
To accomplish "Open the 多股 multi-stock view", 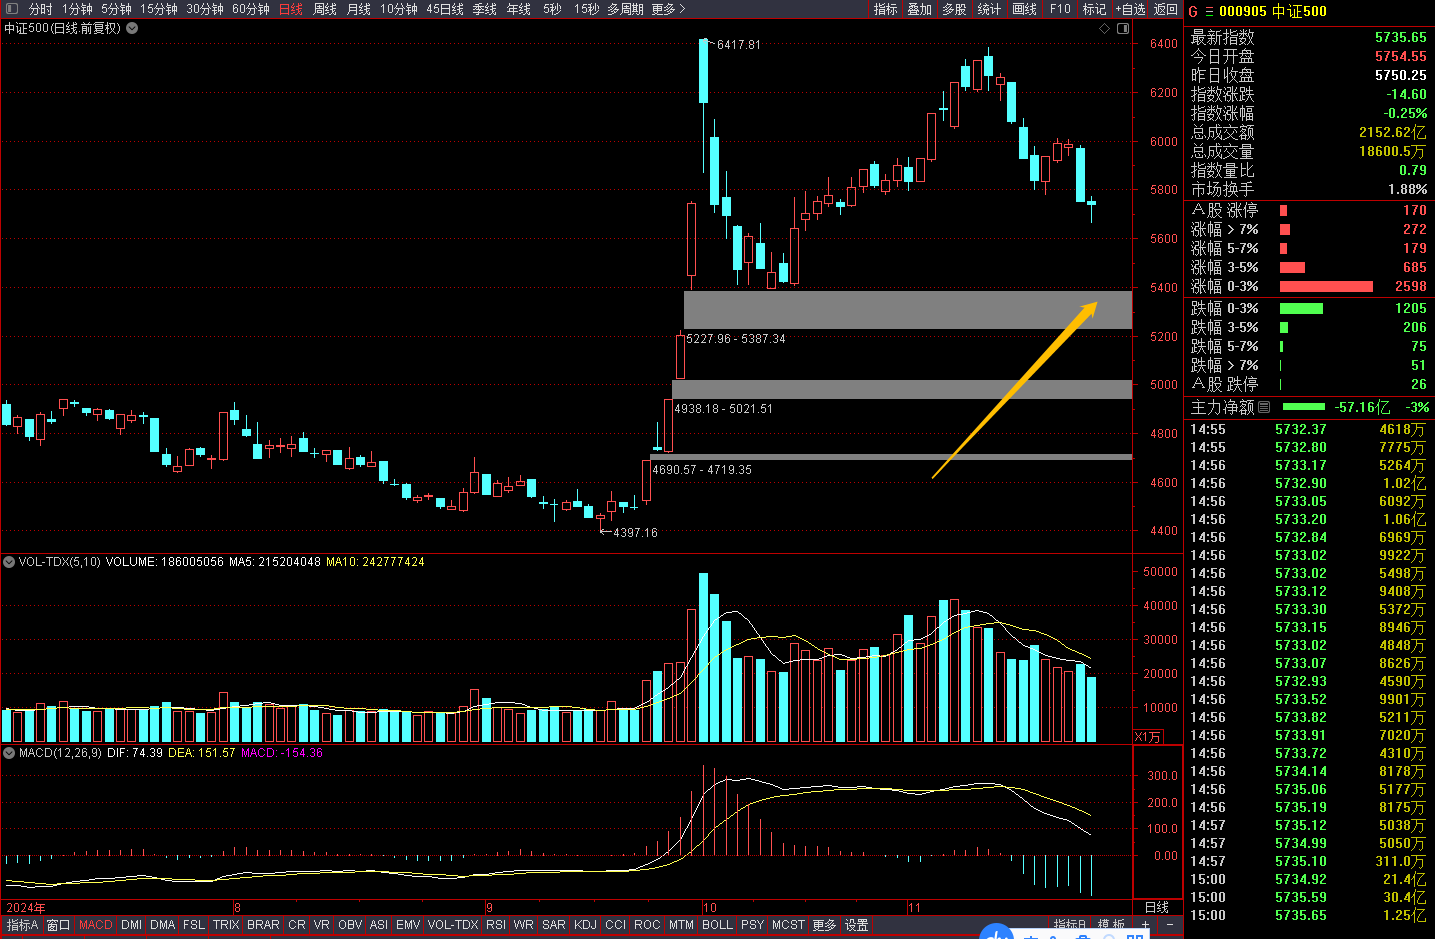I will coord(954,9).
